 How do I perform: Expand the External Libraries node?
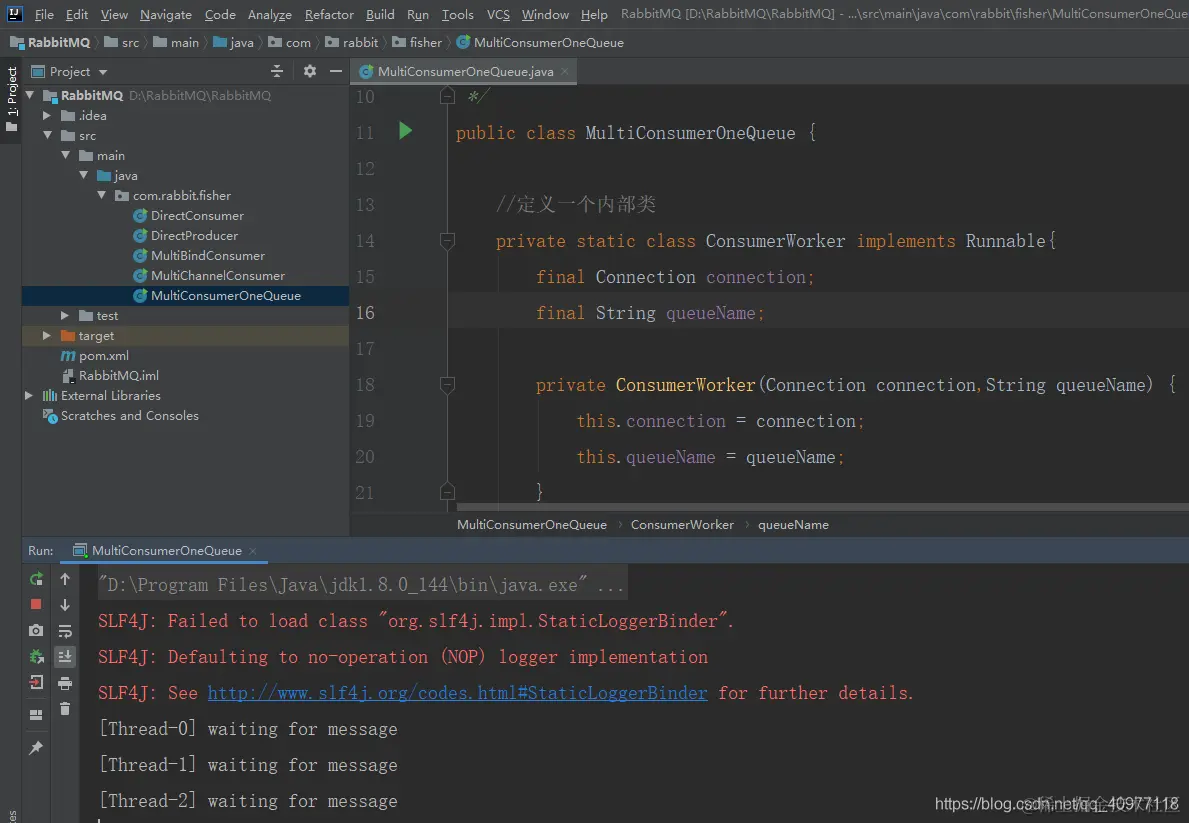(x=28, y=396)
